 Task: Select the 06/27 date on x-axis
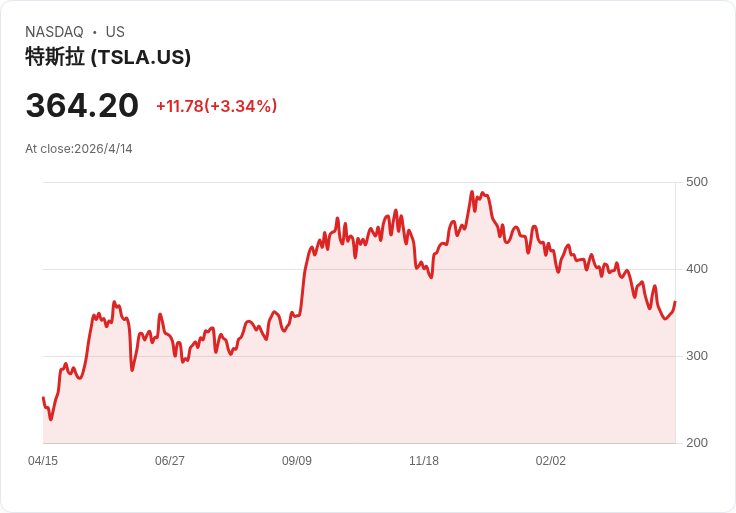click(x=170, y=461)
